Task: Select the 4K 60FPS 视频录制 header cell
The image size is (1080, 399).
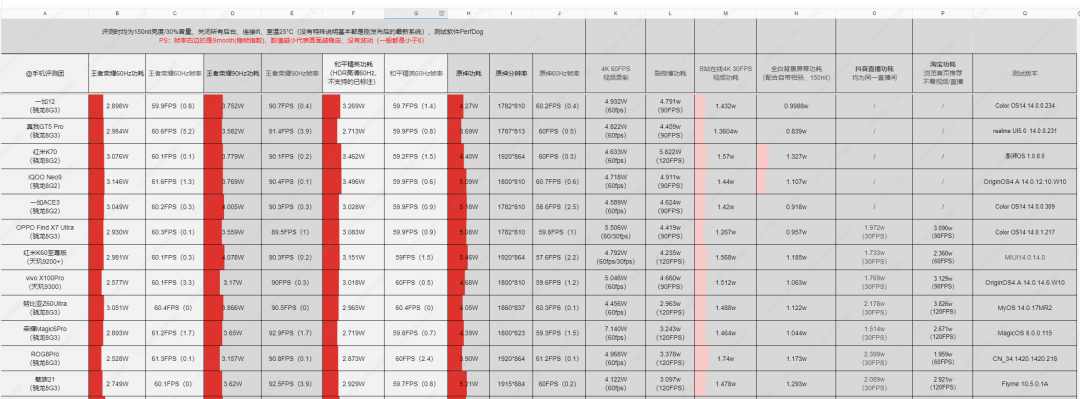Action: [x=615, y=72]
